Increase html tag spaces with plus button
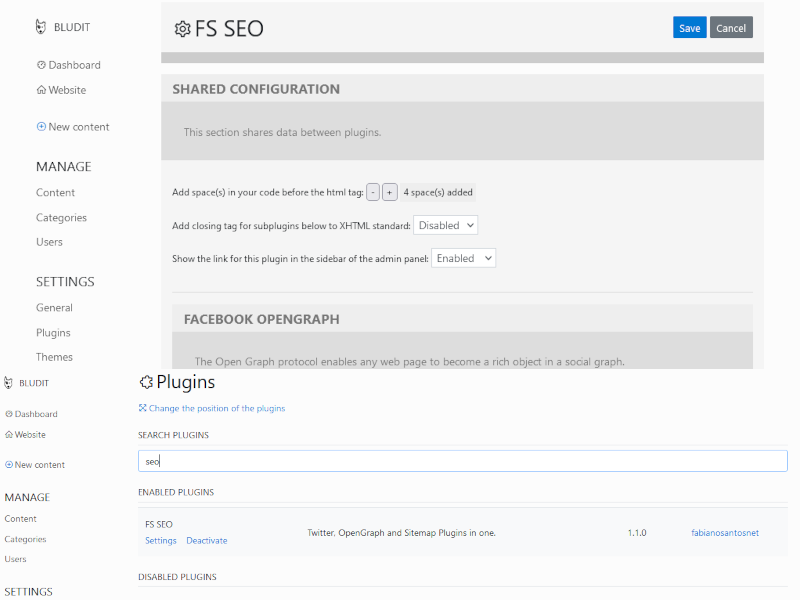800x600 pixels. click(x=390, y=192)
